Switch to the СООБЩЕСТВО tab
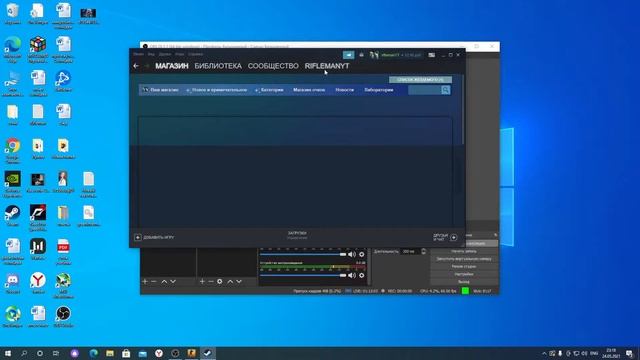 273,66
